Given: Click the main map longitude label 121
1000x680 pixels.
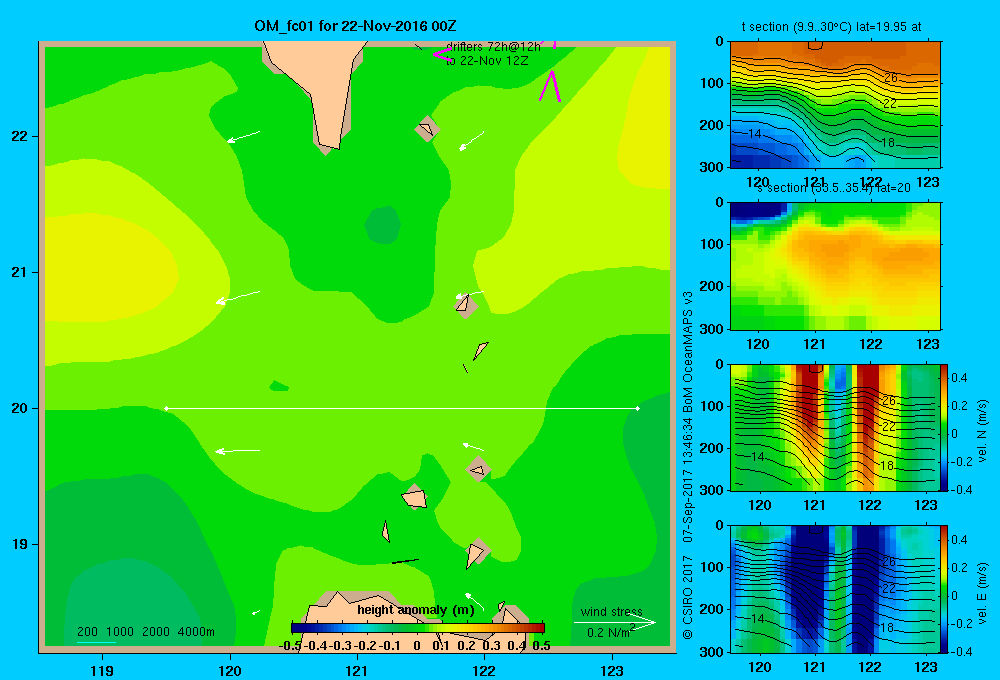Looking at the screenshot, I should click(357, 670).
